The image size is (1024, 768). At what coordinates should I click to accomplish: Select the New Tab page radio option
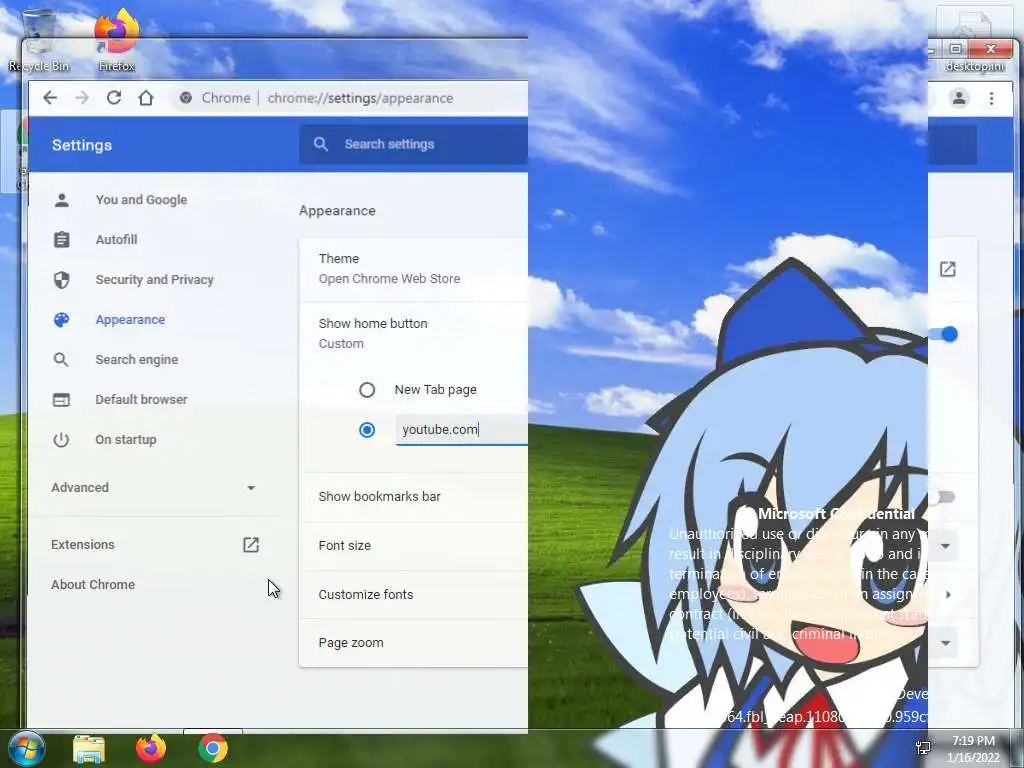coord(367,390)
